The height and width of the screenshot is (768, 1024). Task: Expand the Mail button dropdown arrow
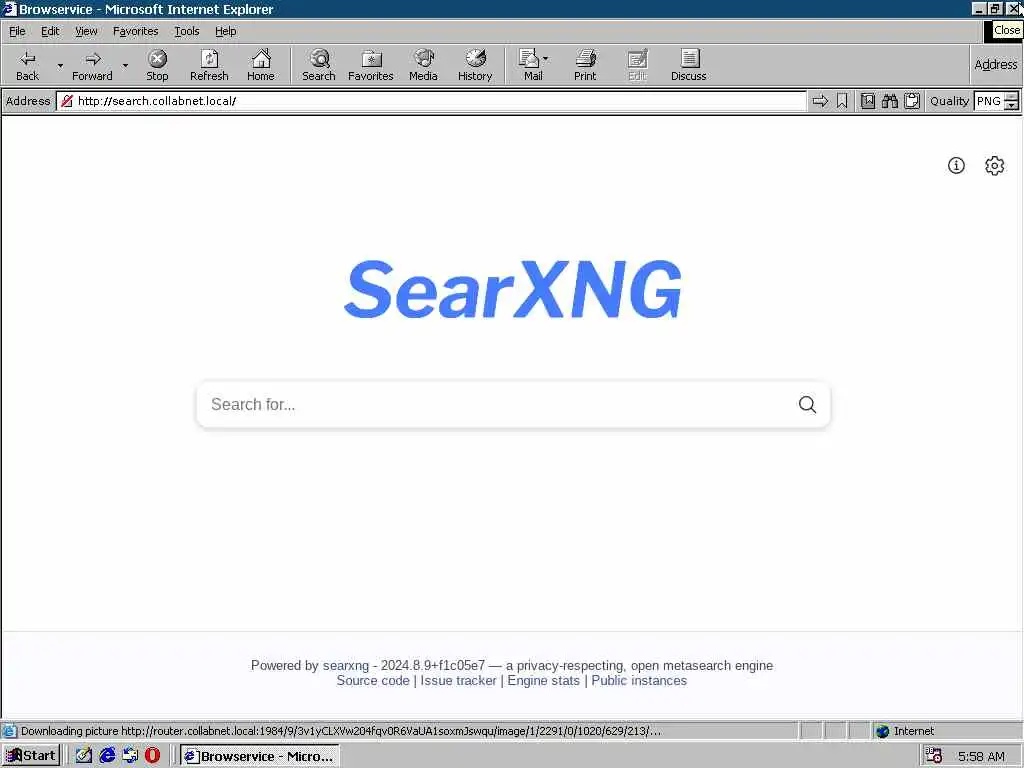coord(545,59)
